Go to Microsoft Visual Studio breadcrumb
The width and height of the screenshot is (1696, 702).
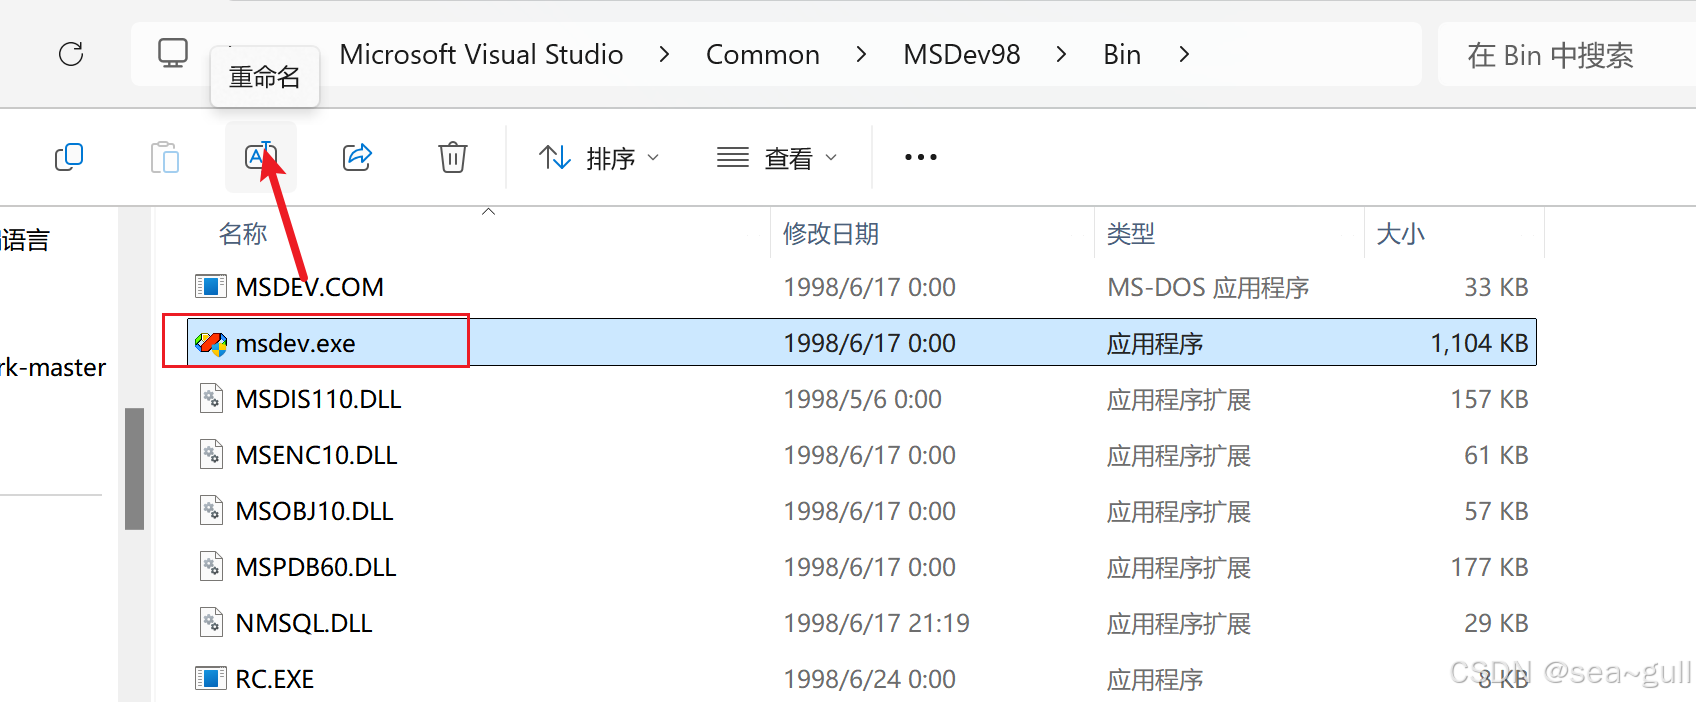coord(481,54)
